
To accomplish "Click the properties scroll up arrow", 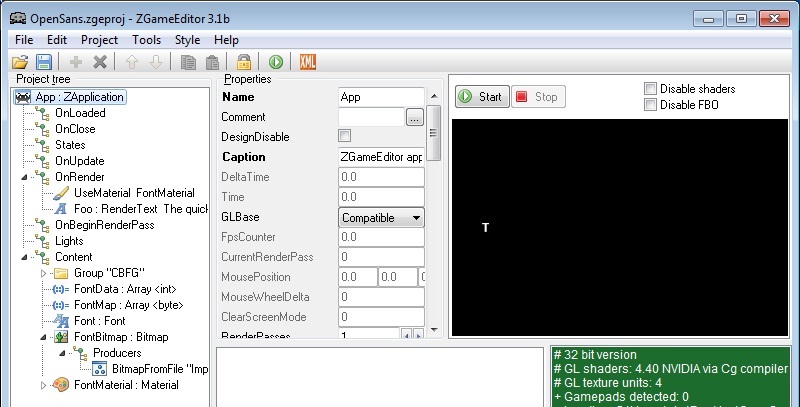I will [x=434, y=96].
